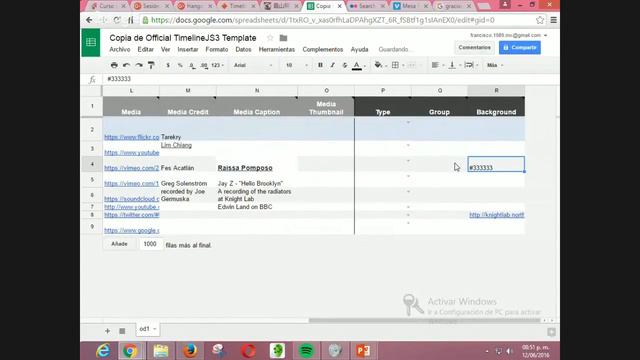The height and width of the screenshot is (360, 640).
Task: Star the spreadsheet document
Action: click(270, 38)
